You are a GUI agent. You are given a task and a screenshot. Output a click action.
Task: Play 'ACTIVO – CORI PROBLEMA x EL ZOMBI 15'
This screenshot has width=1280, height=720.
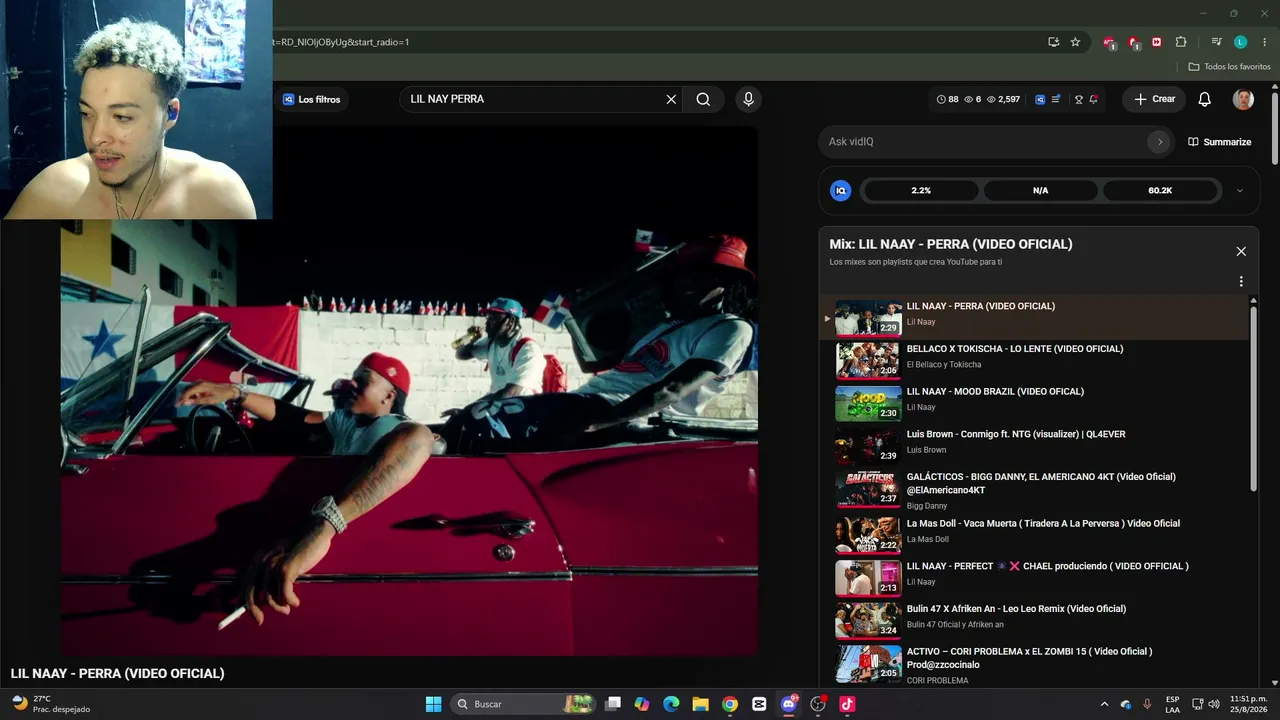coord(1033,664)
